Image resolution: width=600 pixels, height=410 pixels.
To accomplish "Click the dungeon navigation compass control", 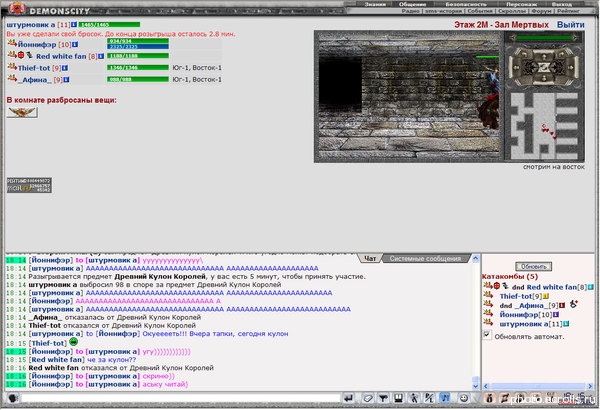I will point(544,67).
